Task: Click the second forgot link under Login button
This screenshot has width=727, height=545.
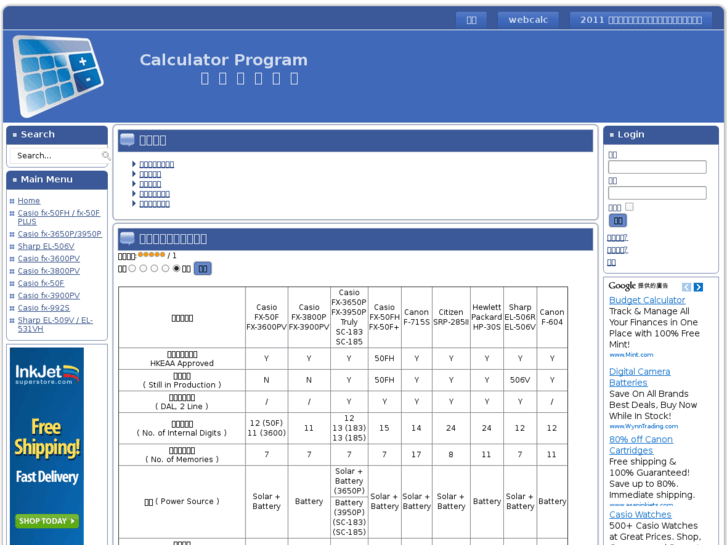Action: 617,250
